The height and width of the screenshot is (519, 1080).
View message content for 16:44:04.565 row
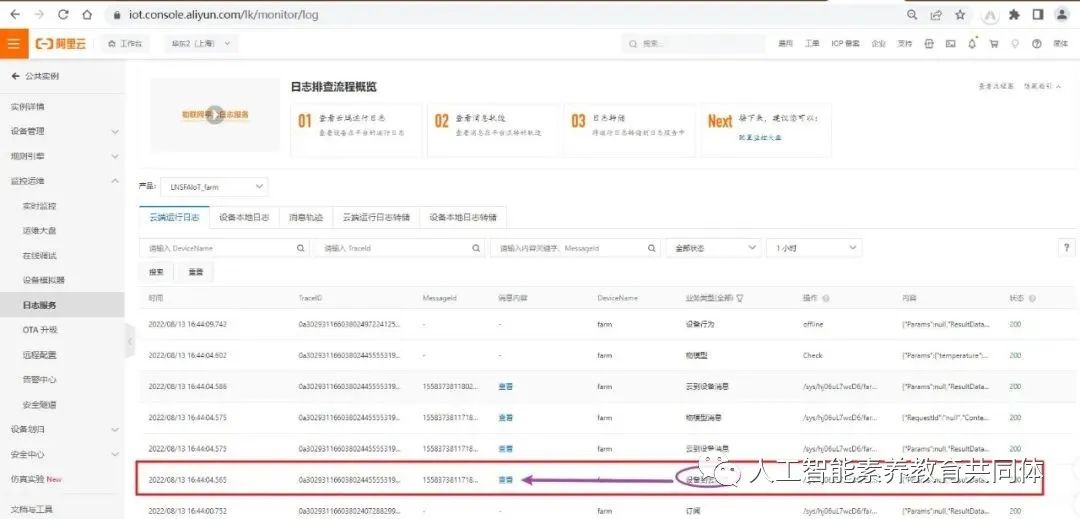(x=506, y=480)
